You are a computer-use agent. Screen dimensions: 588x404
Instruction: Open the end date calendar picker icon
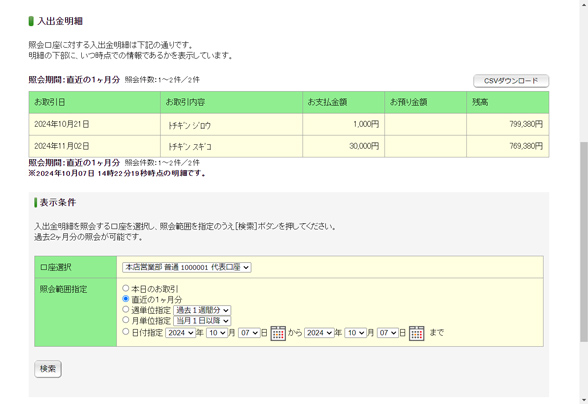pos(416,333)
